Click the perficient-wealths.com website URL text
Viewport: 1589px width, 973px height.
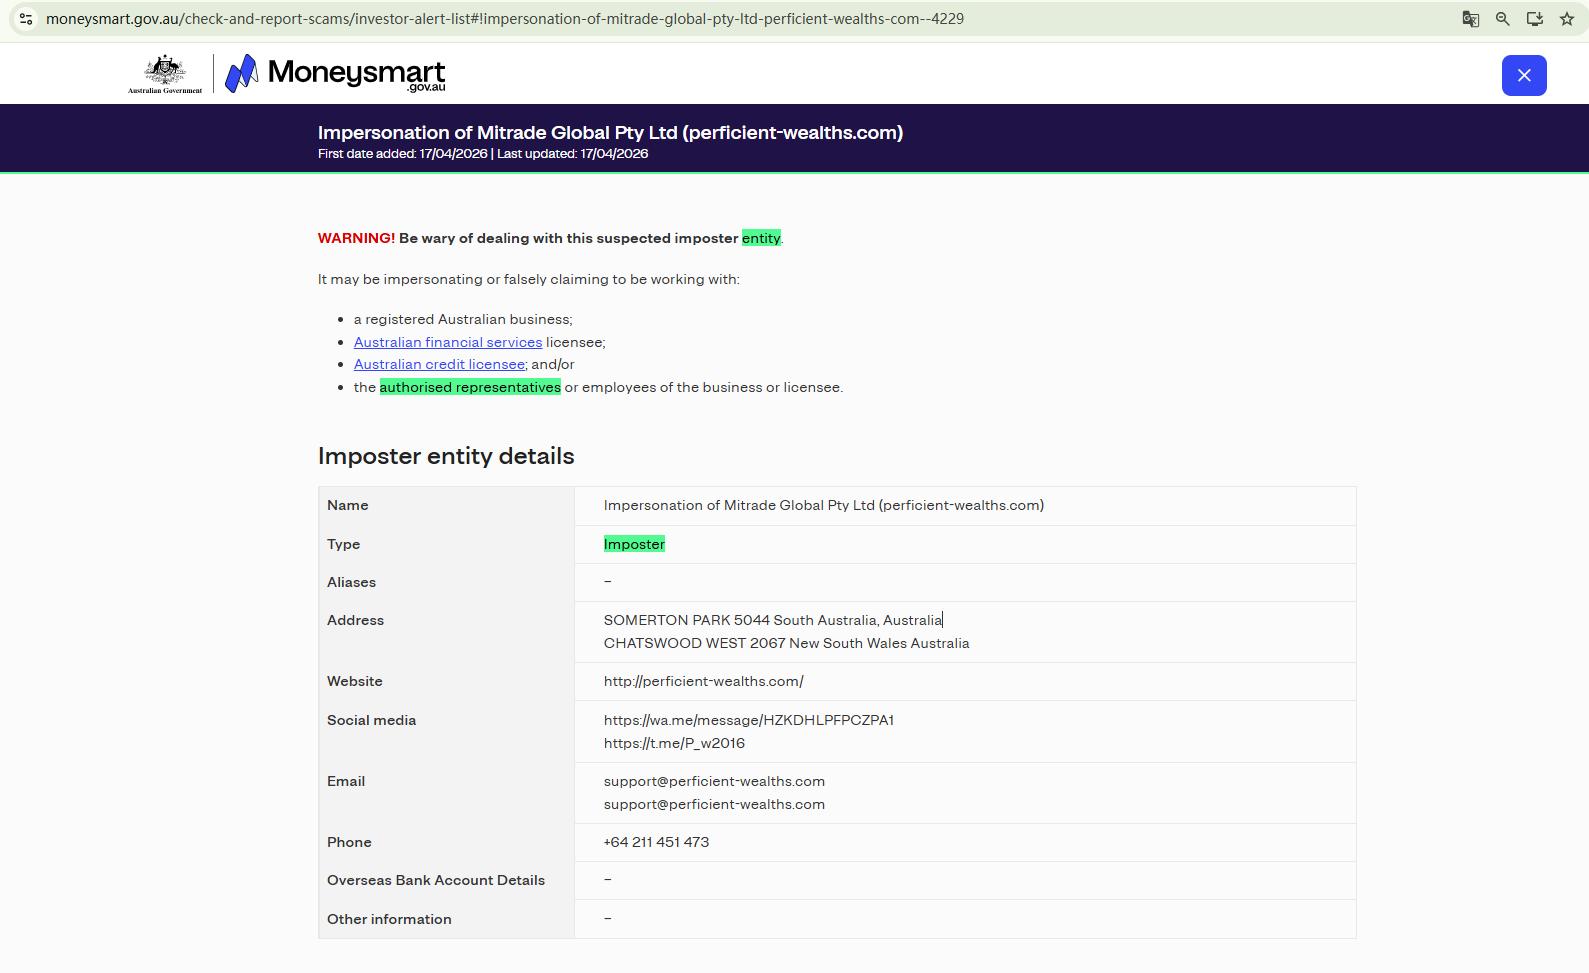click(703, 682)
